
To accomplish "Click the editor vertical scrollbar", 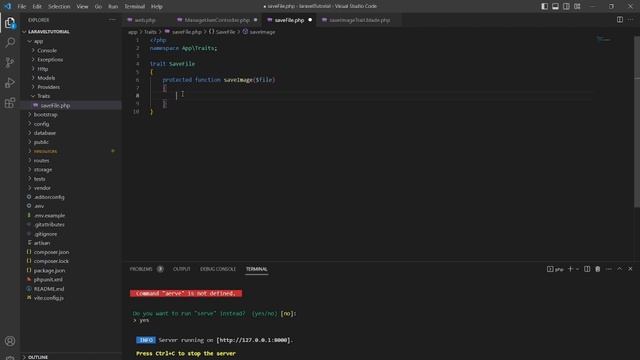I will pos(637,122).
